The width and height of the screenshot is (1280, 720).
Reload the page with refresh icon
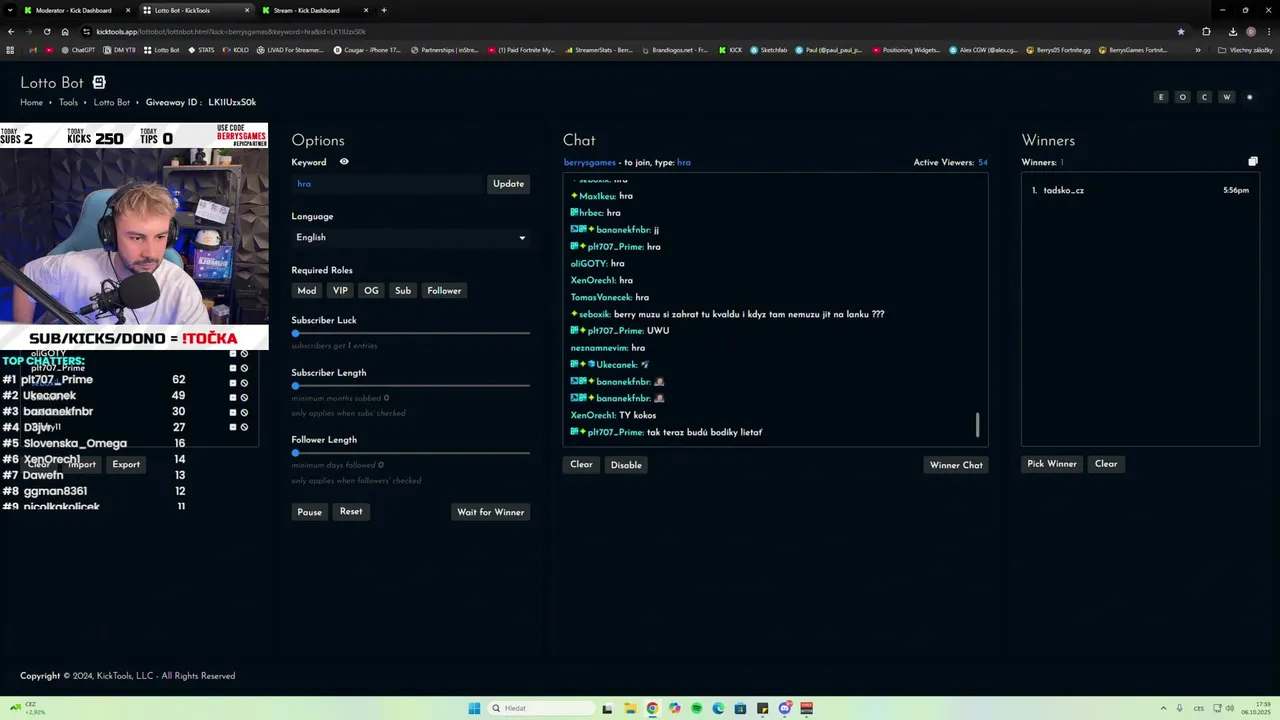coord(46,31)
